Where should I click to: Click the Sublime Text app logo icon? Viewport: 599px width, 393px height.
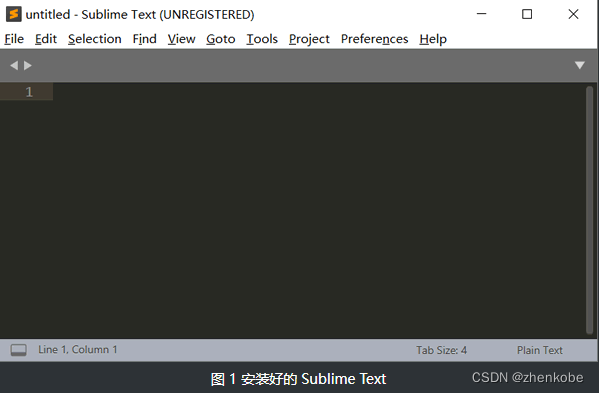14,14
